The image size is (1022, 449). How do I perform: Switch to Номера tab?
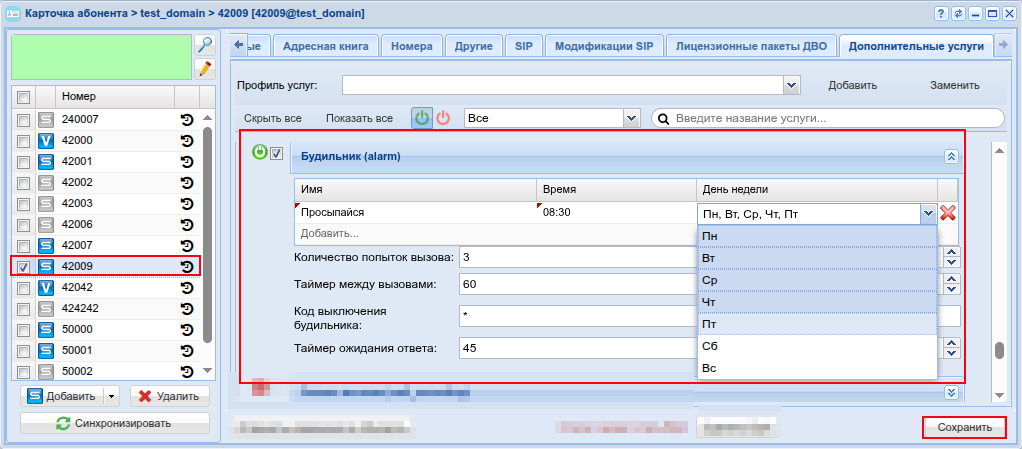pos(412,46)
